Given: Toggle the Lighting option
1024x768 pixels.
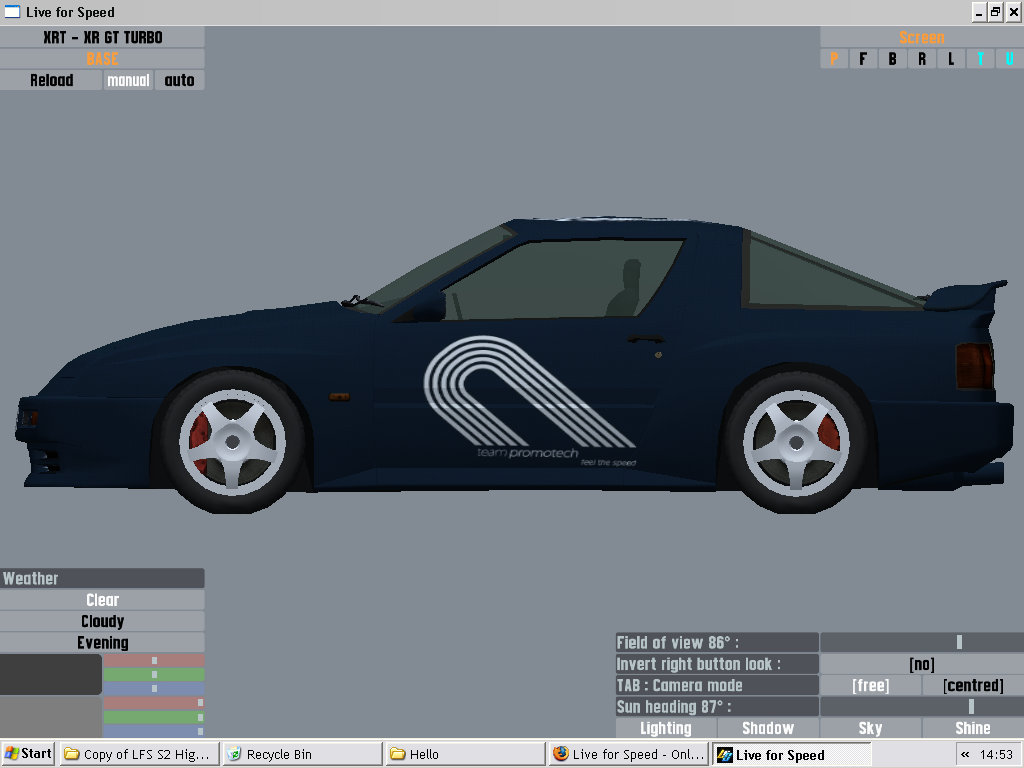Looking at the screenshot, I should pos(665,728).
